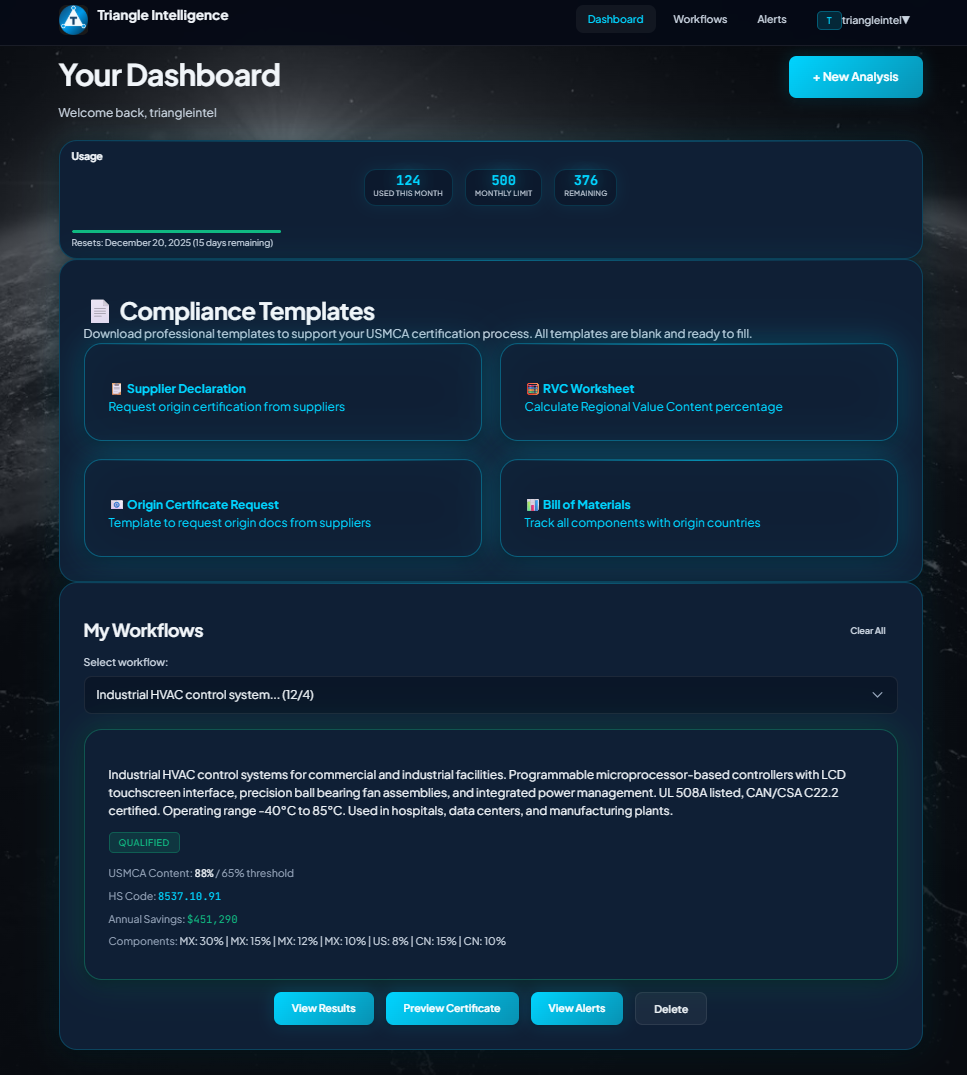The width and height of the screenshot is (967, 1075).
Task: Click the 376 REMAINING usage stat
Action: tap(585, 187)
